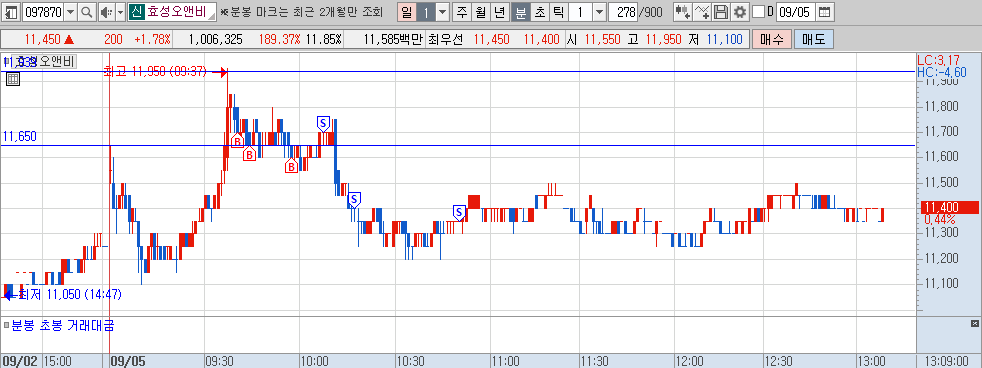
Task: Click the 최고 11,950 (09:37) chart label
Action: point(155,72)
